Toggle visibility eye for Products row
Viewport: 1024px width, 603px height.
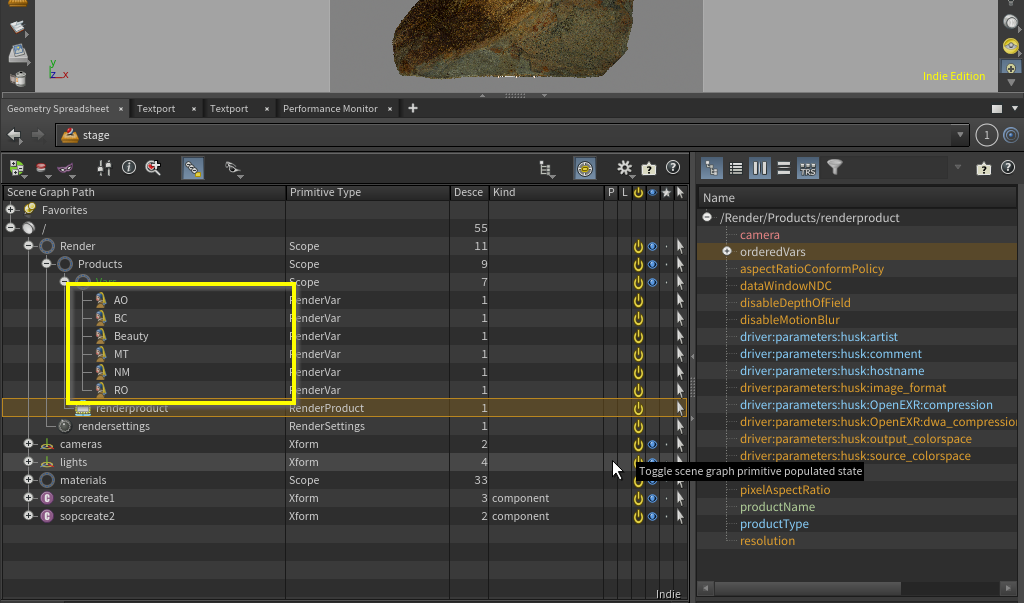pyautogui.click(x=652, y=265)
